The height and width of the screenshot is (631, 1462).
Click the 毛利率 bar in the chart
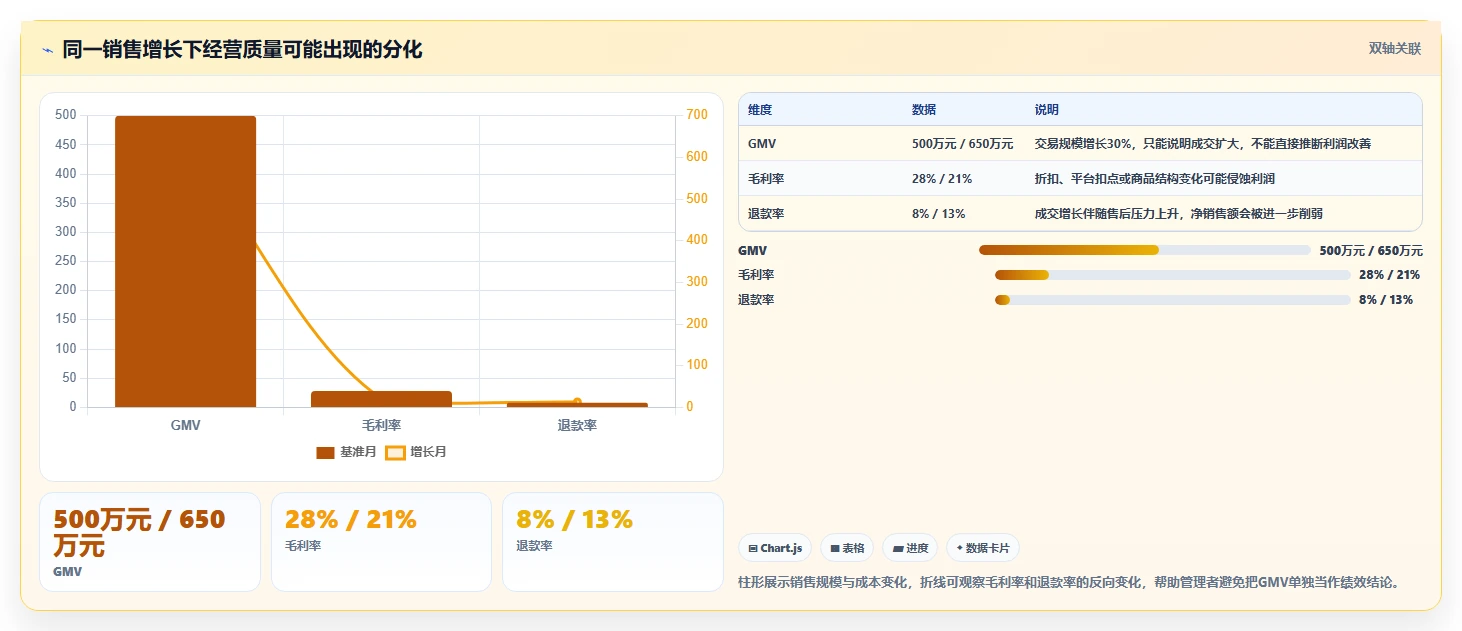(381, 399)
